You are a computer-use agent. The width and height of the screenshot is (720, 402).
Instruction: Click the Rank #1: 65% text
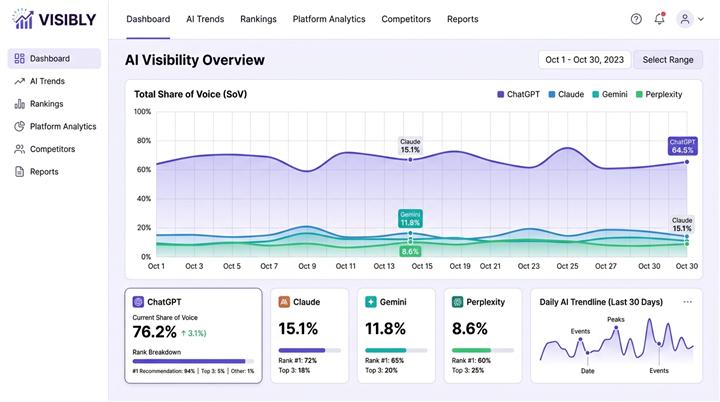[x=384, y=361]
